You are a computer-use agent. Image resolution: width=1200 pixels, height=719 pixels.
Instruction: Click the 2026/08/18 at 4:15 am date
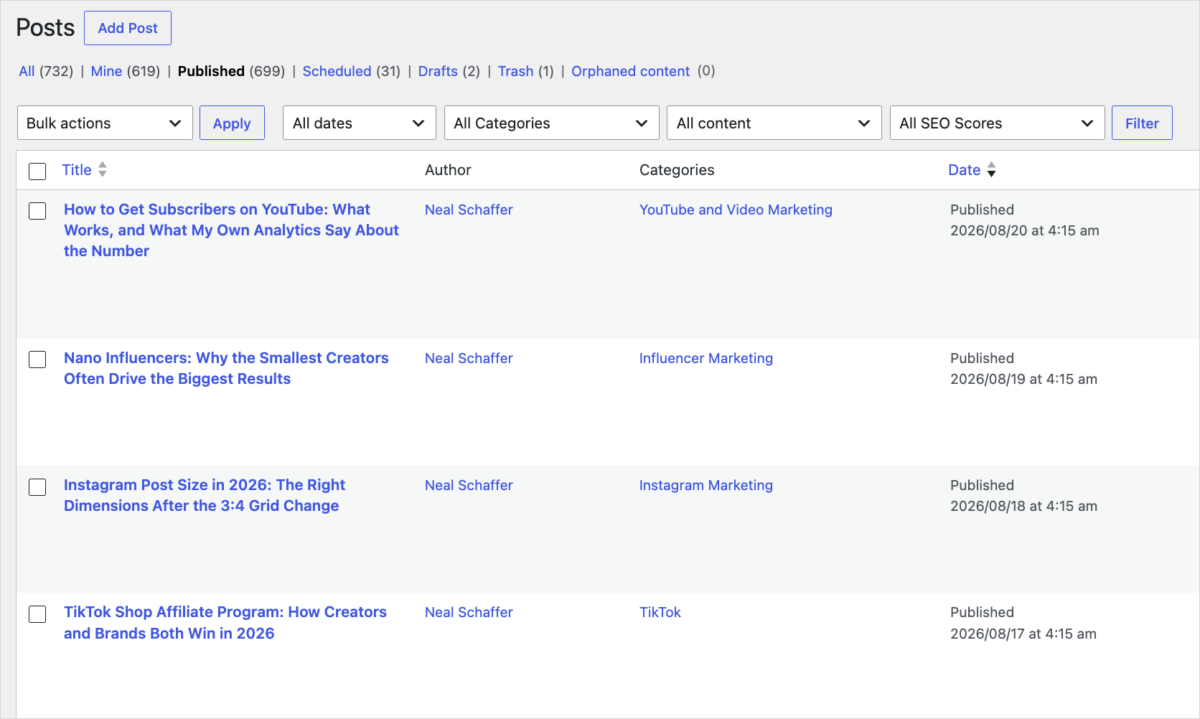[x=1024, y=506]
